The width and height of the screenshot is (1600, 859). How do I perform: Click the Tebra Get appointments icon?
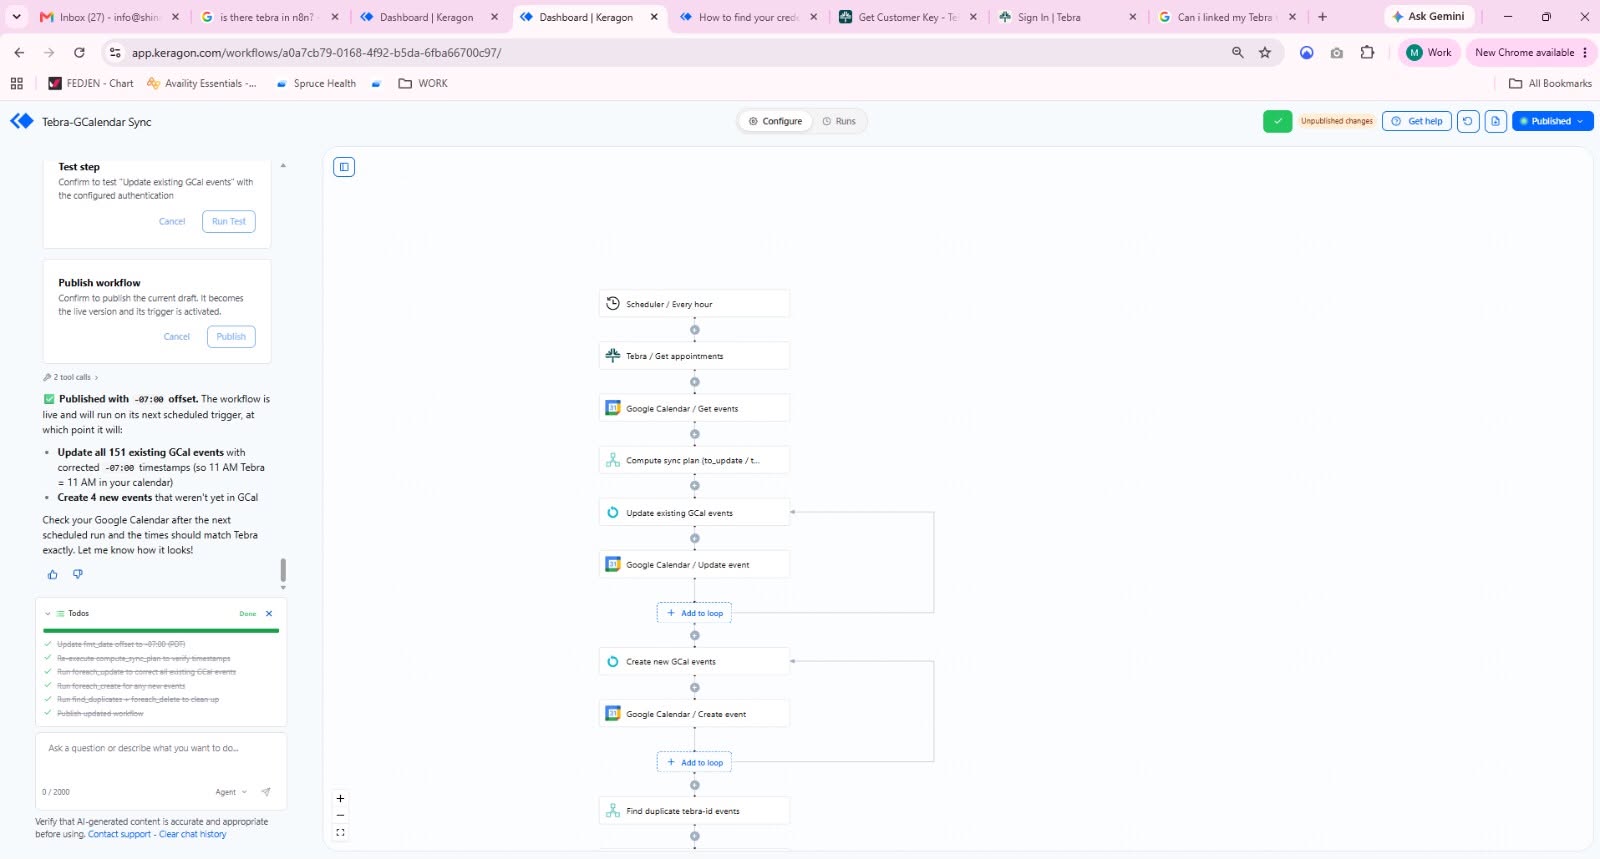(613, 355)
